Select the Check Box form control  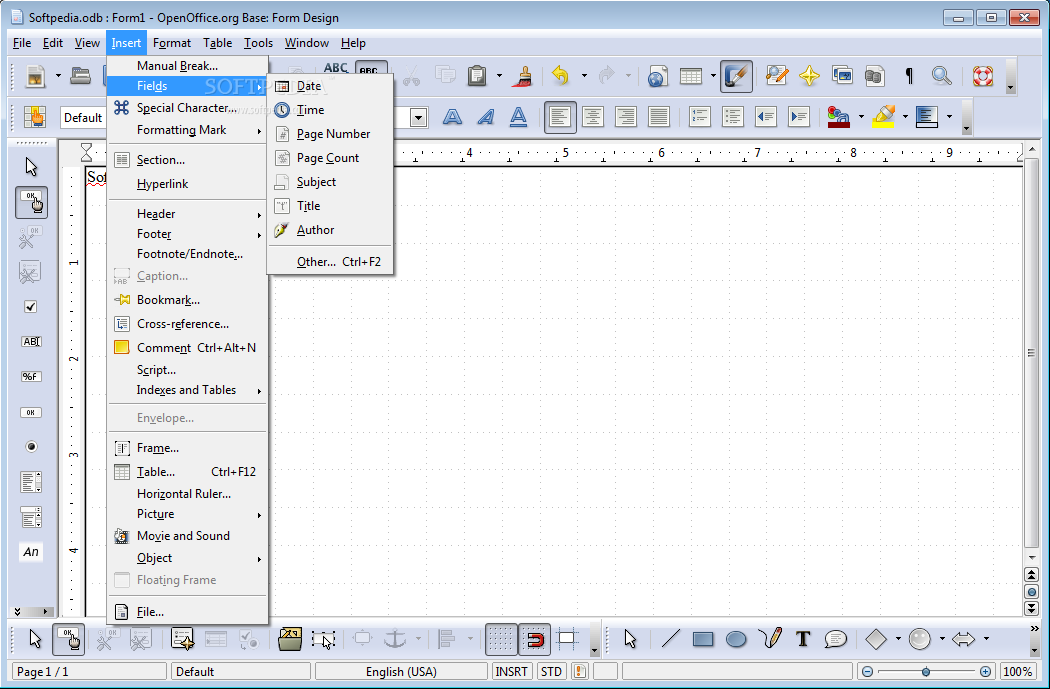[x=31, y=307]
